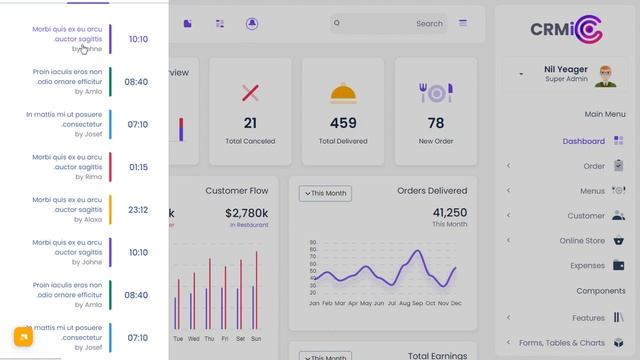Expand the Online Store submenu chevron

[x=509, y=240]
